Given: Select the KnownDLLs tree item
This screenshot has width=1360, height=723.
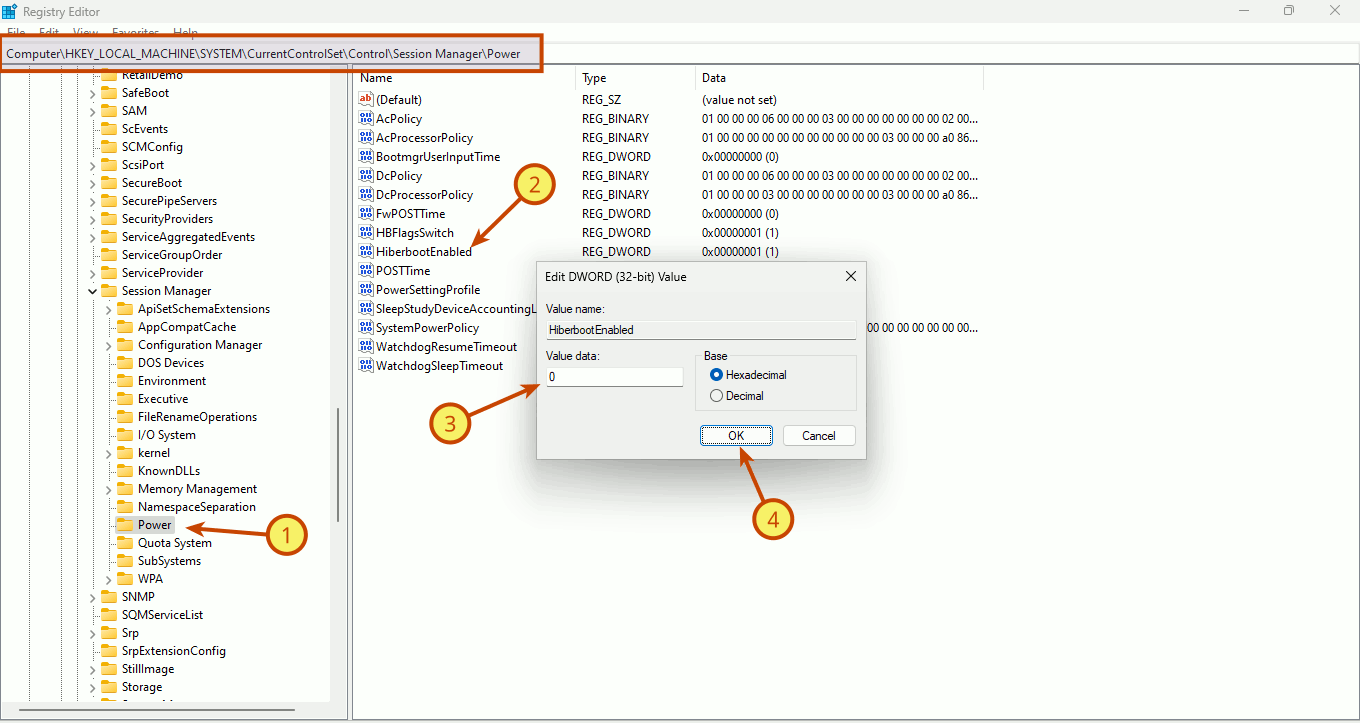Looking at the screenshot, I should 168,471.
